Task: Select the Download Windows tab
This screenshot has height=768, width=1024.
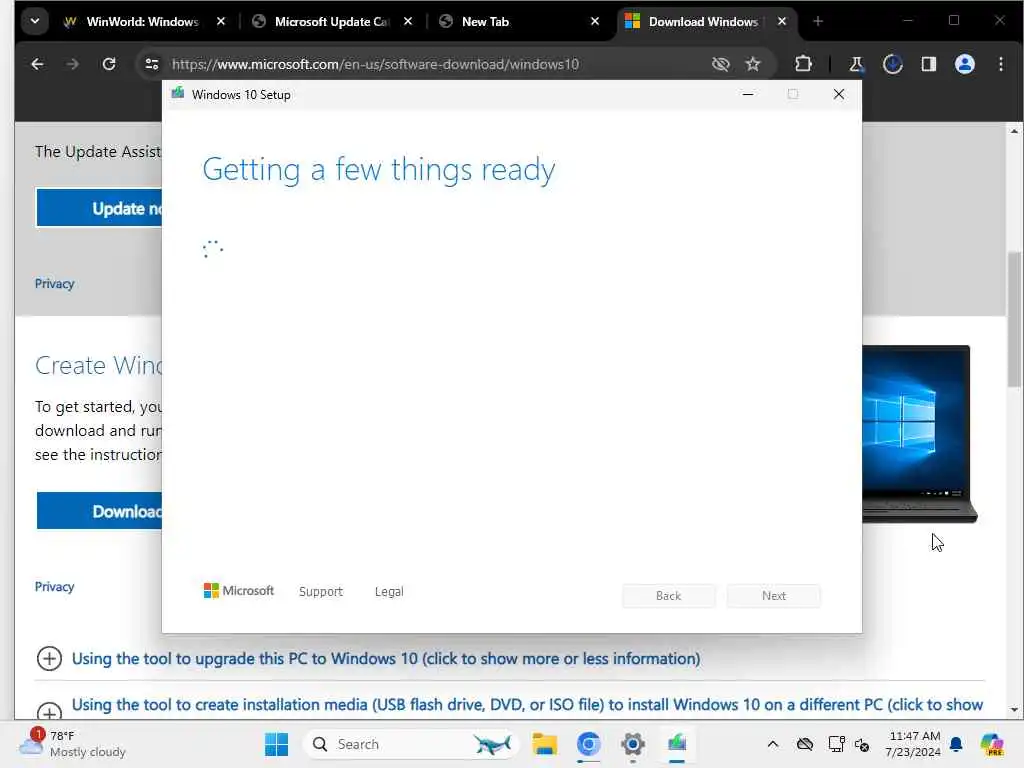Action: [704, 22]
